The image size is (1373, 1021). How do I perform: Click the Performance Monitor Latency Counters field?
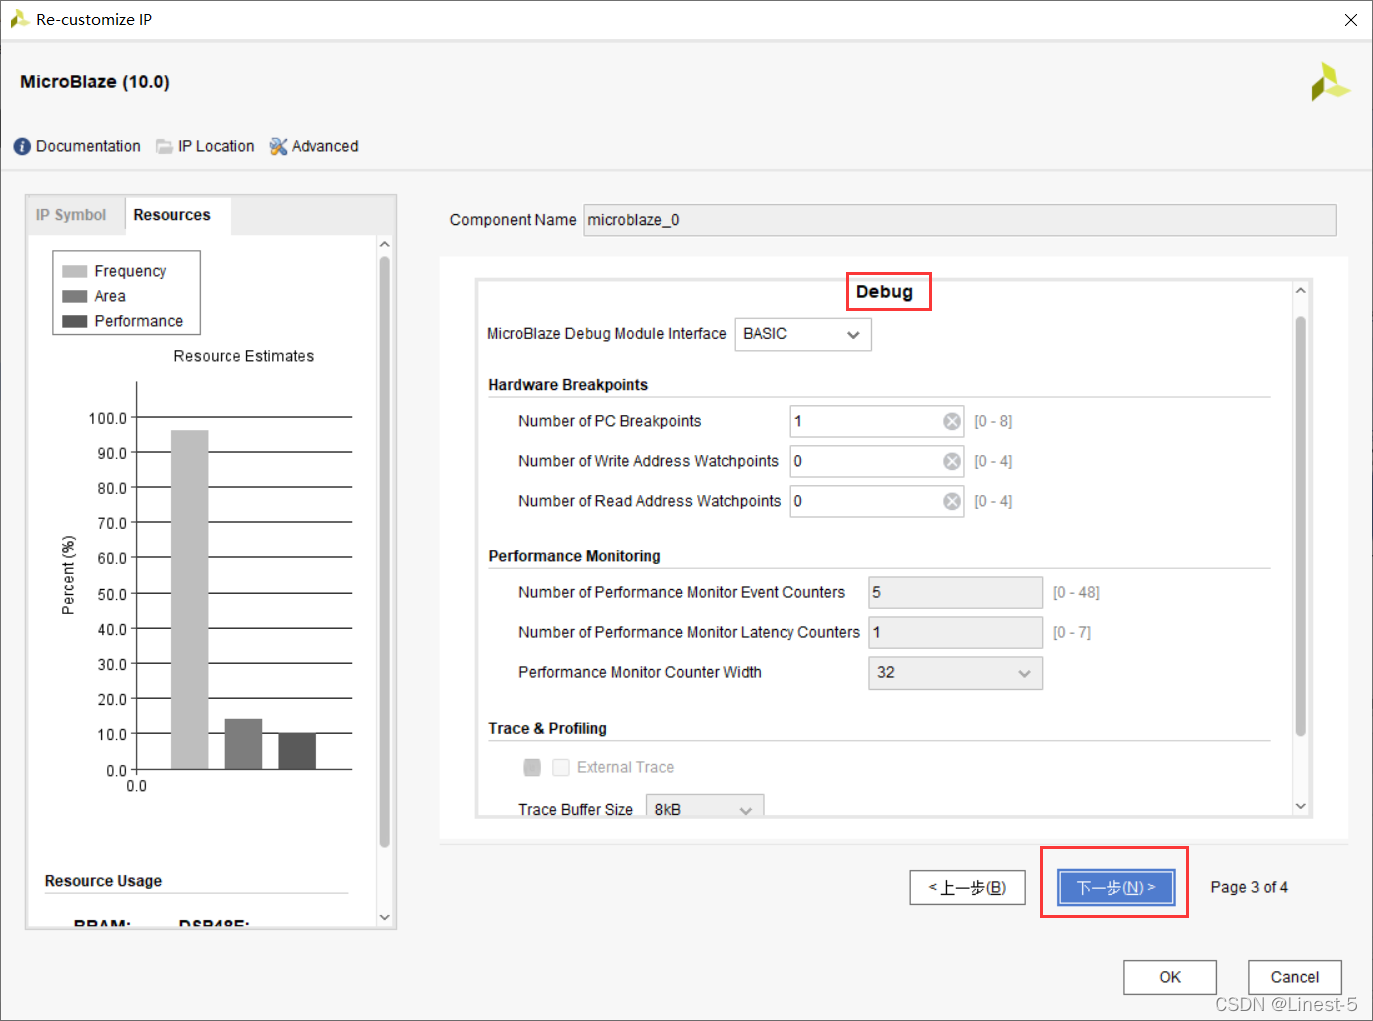point(955,633)
